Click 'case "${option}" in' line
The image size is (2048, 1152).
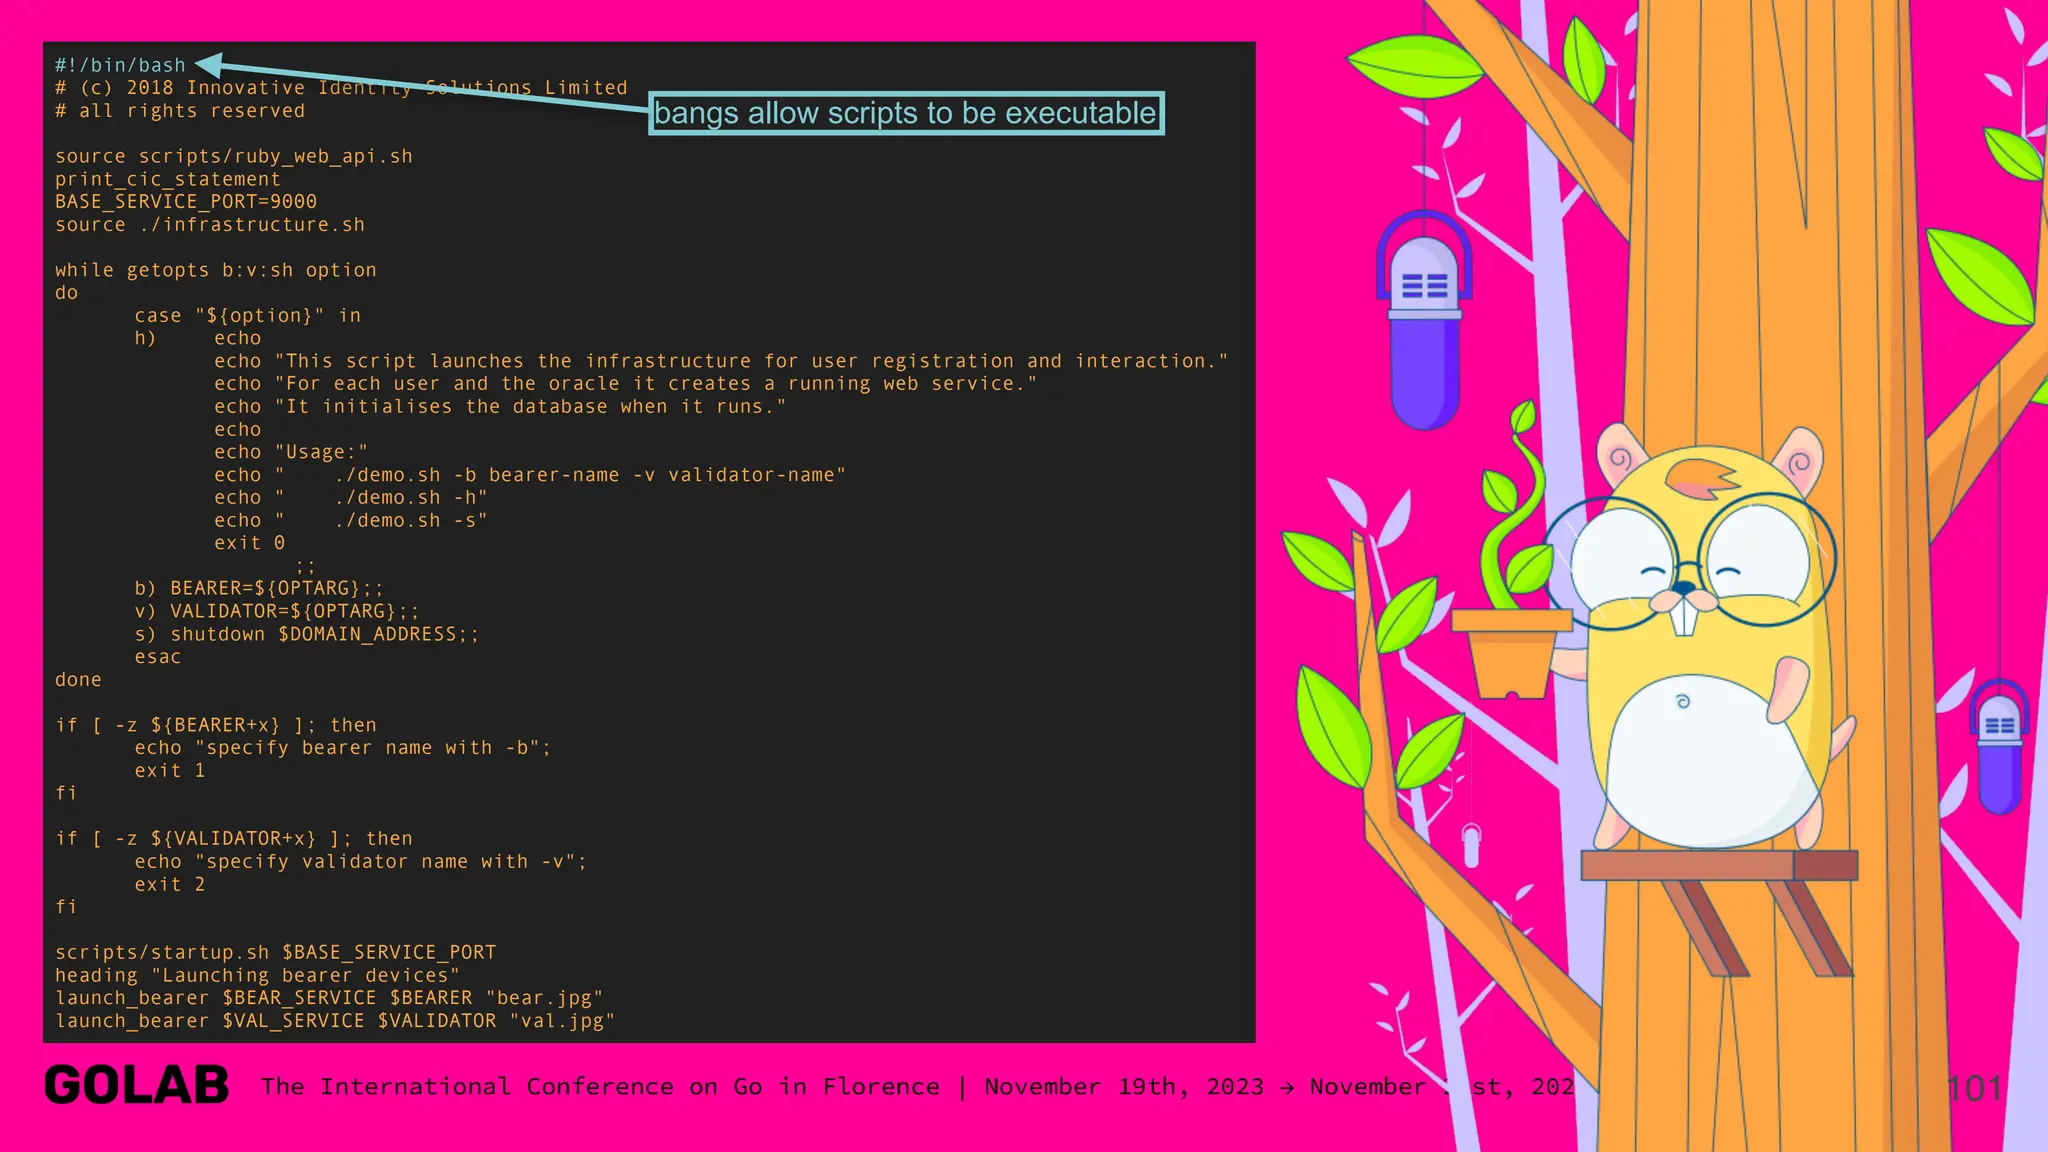click(248, 316)
